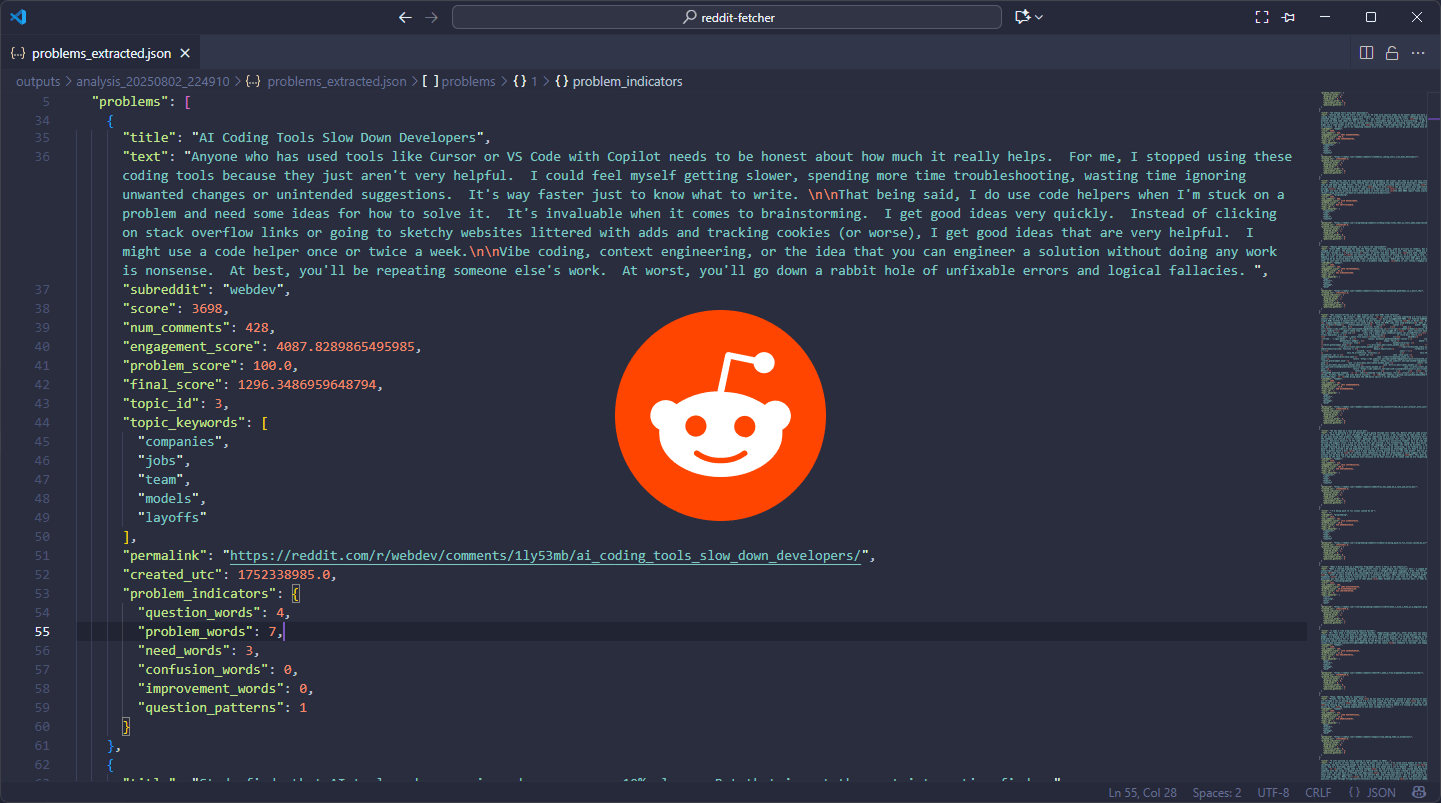The image size is (1441, 803).
Task: Click the pin icon in title bar
Action: [1288, 17]
